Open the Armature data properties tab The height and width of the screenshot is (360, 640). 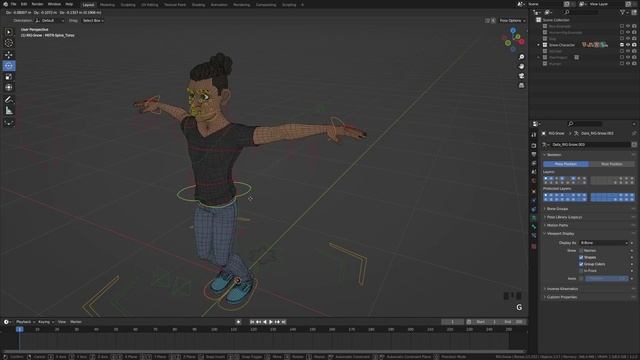(533, 218)
